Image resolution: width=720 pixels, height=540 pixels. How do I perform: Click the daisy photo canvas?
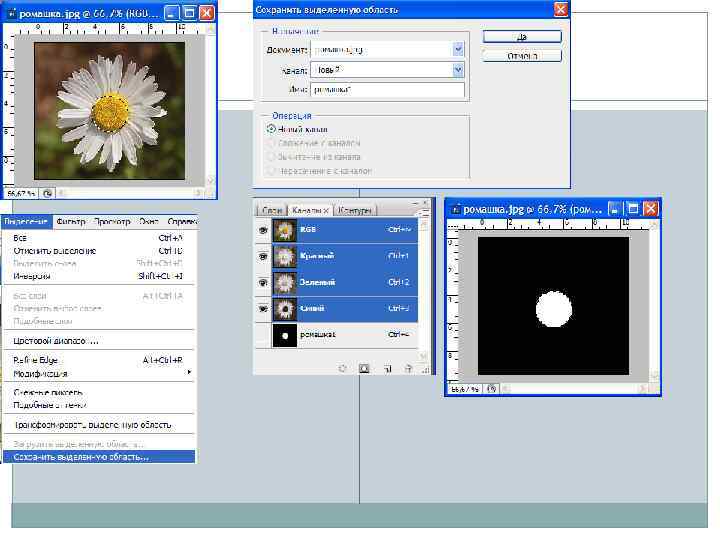tap(110, 111)
